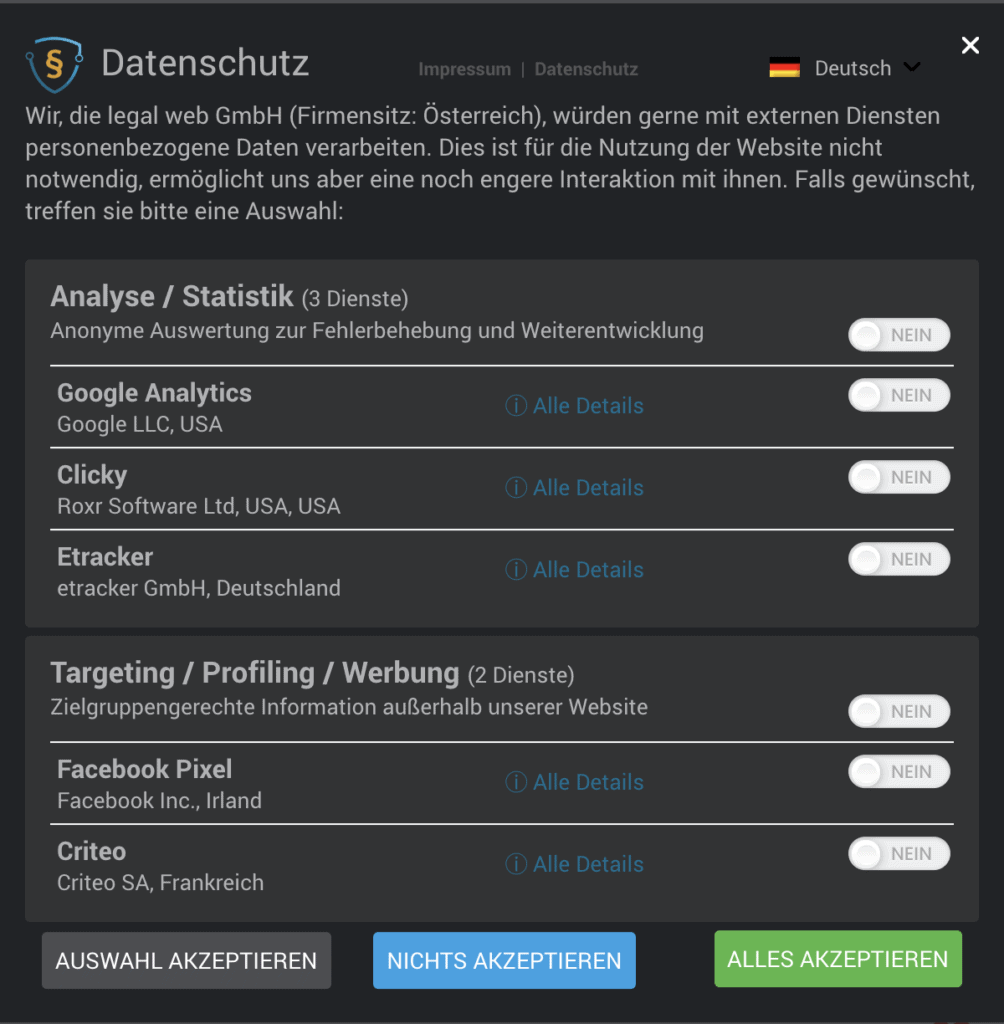The image size is (1004, 1024).
Task: Enable the Analyse / Statistik group toggle
Action: pos(898,335)
